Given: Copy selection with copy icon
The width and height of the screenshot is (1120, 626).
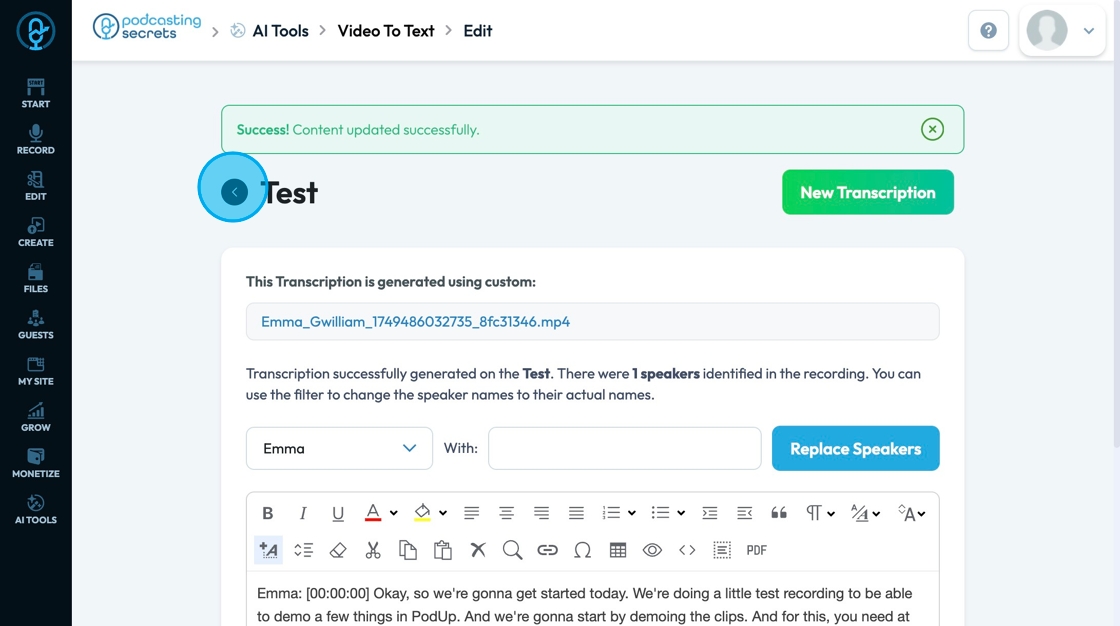Looking at the screenshot, I should 408,550.
